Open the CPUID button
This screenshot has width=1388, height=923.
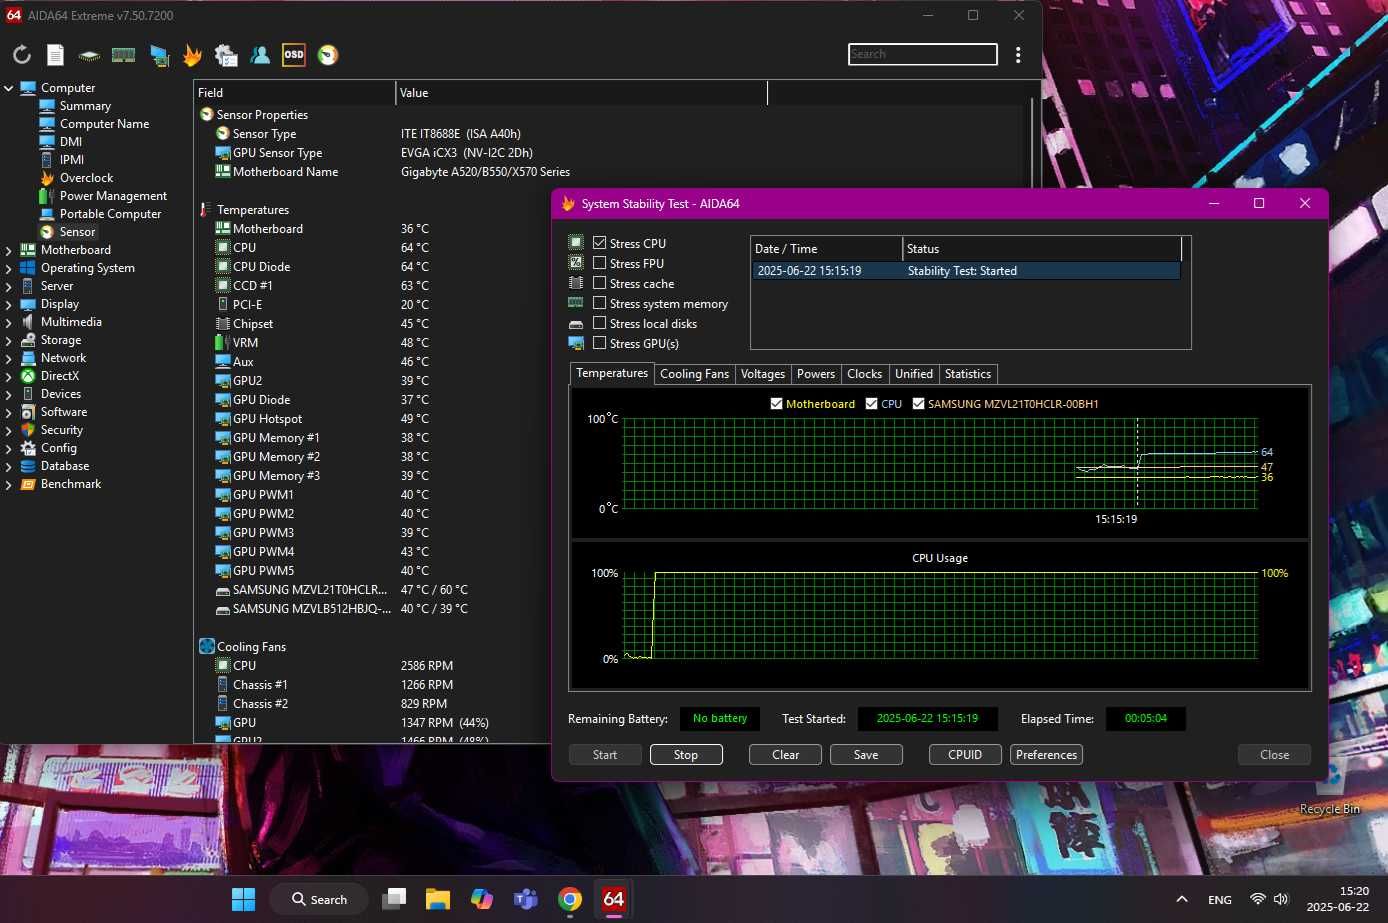965,755
